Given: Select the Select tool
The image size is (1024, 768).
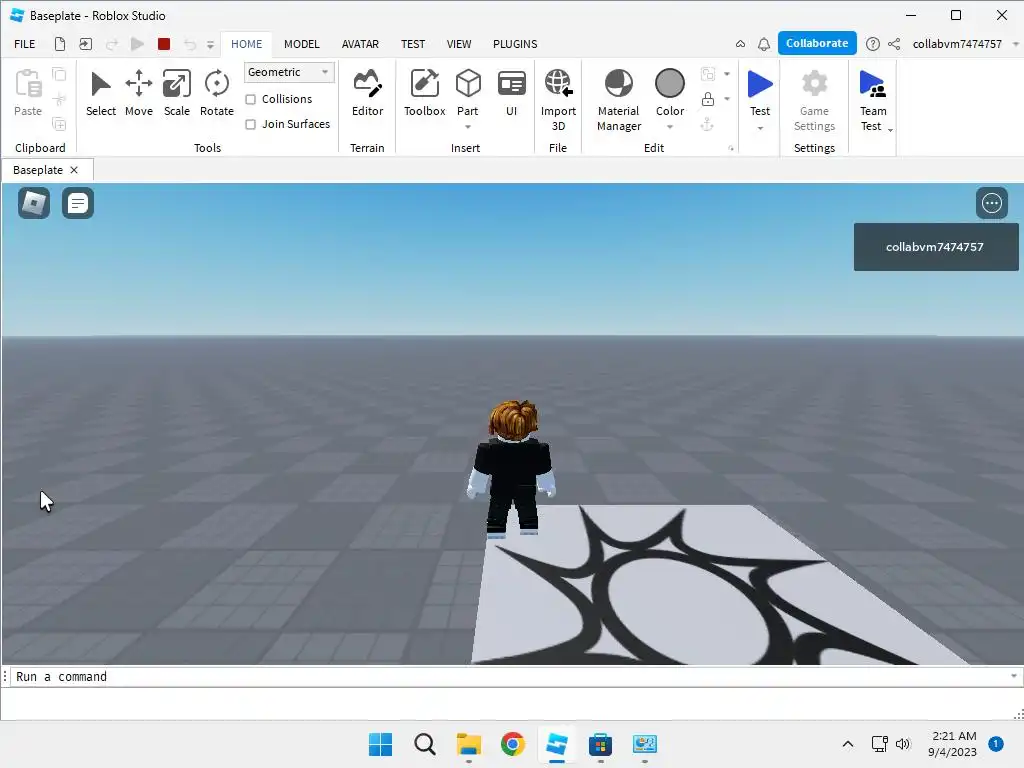Looking at the screenshot, I should coord(101,93).
